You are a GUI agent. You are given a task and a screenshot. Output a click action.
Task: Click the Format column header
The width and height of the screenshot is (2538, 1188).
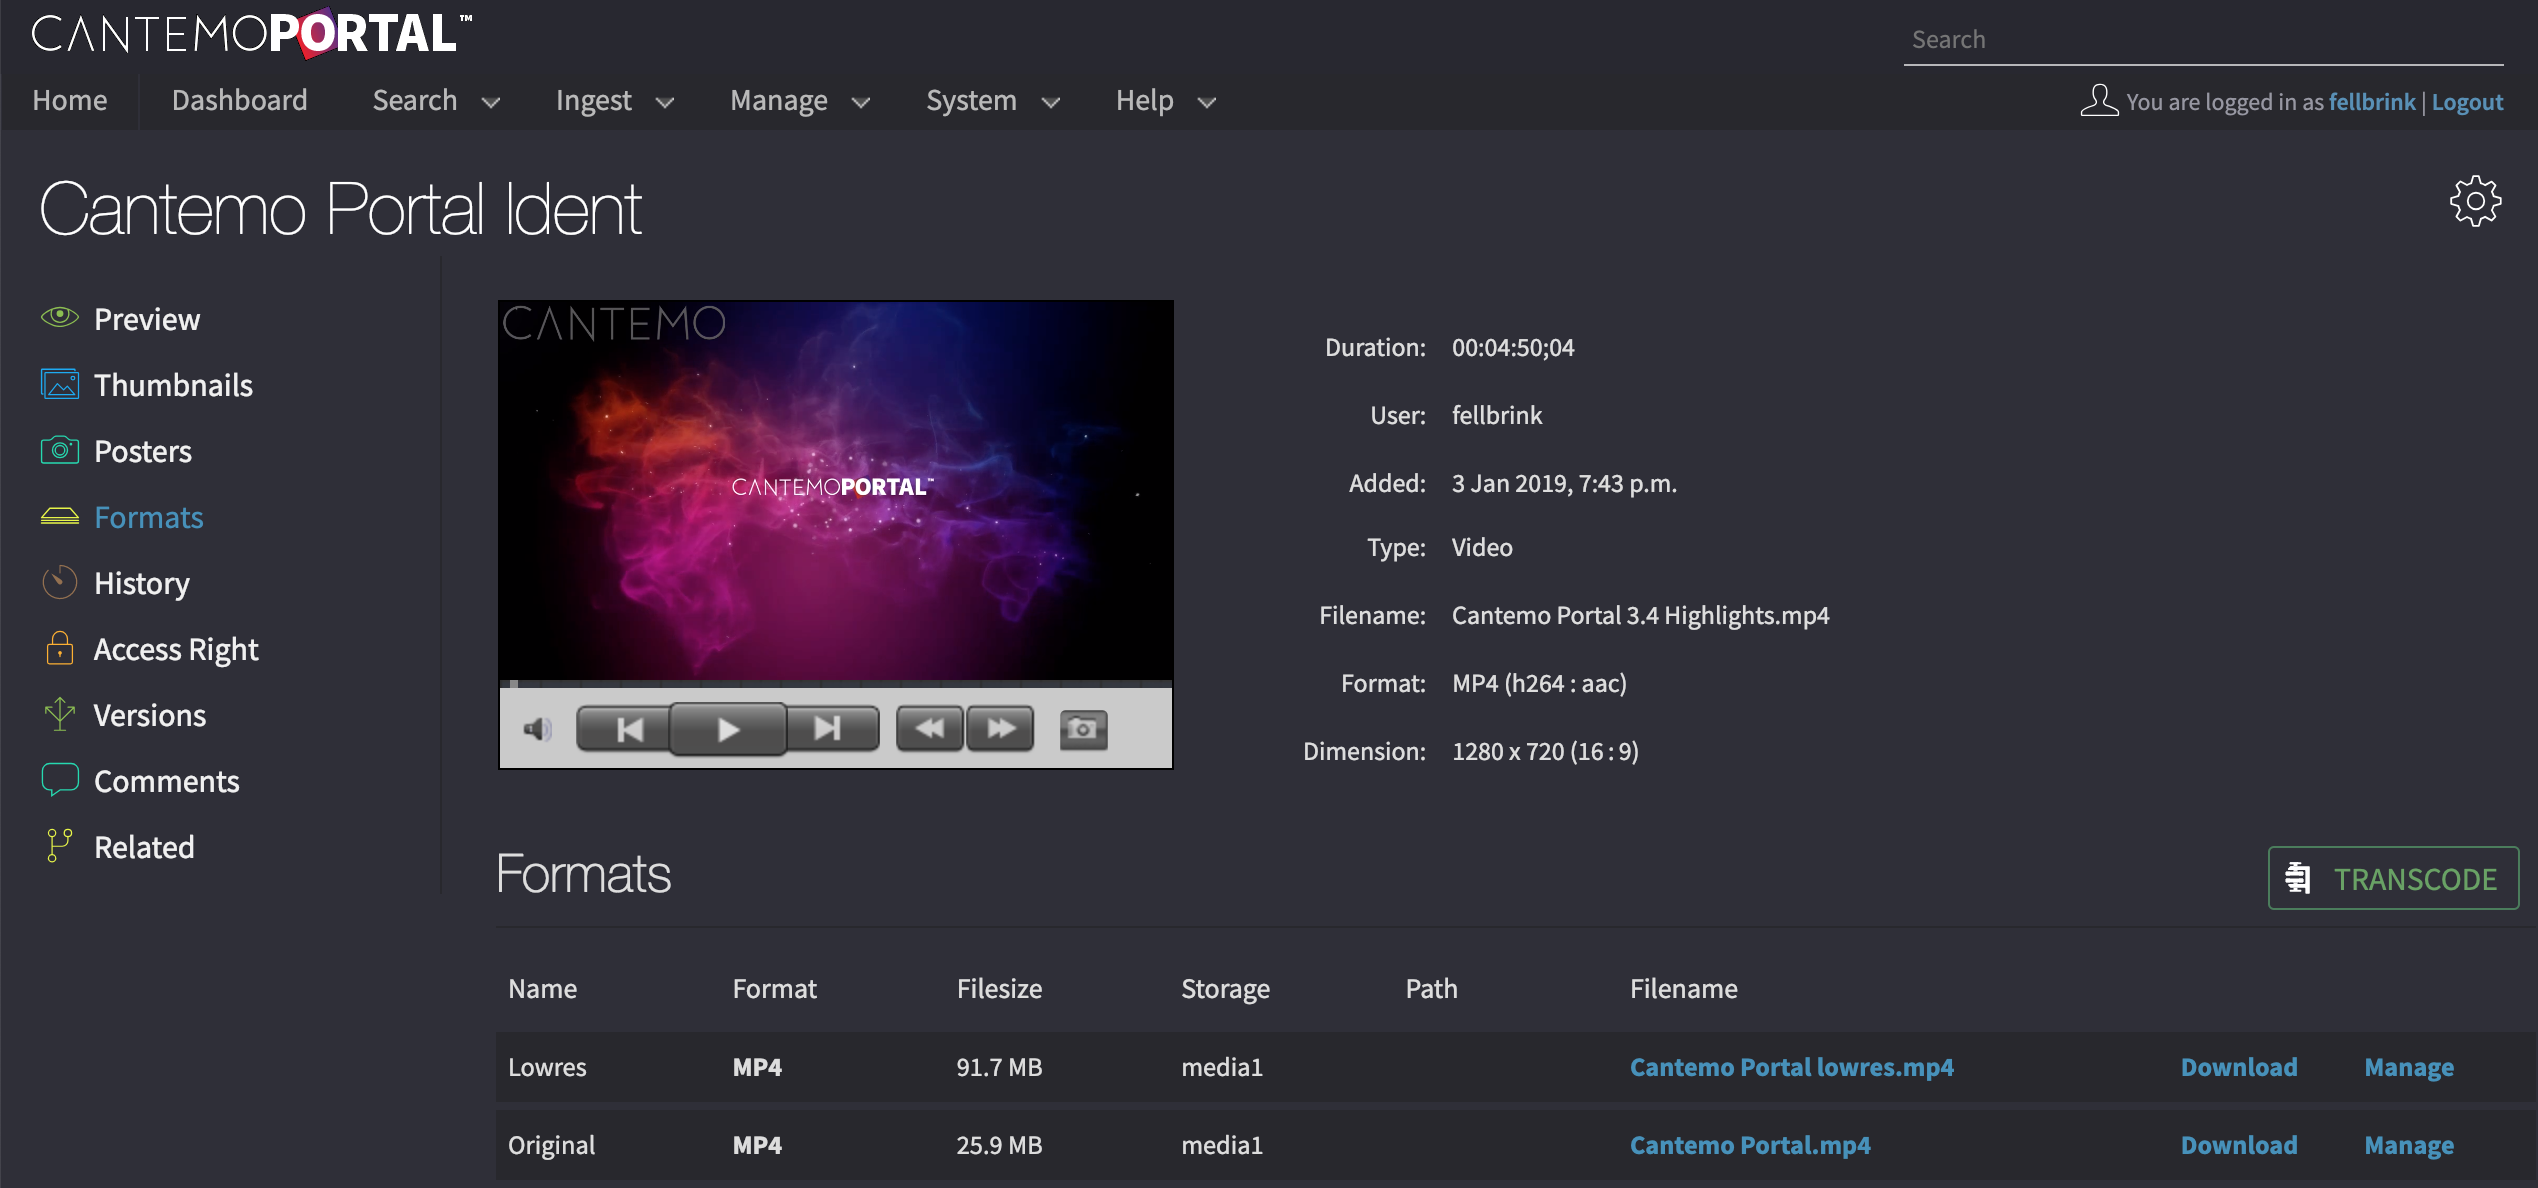(775, 988)
